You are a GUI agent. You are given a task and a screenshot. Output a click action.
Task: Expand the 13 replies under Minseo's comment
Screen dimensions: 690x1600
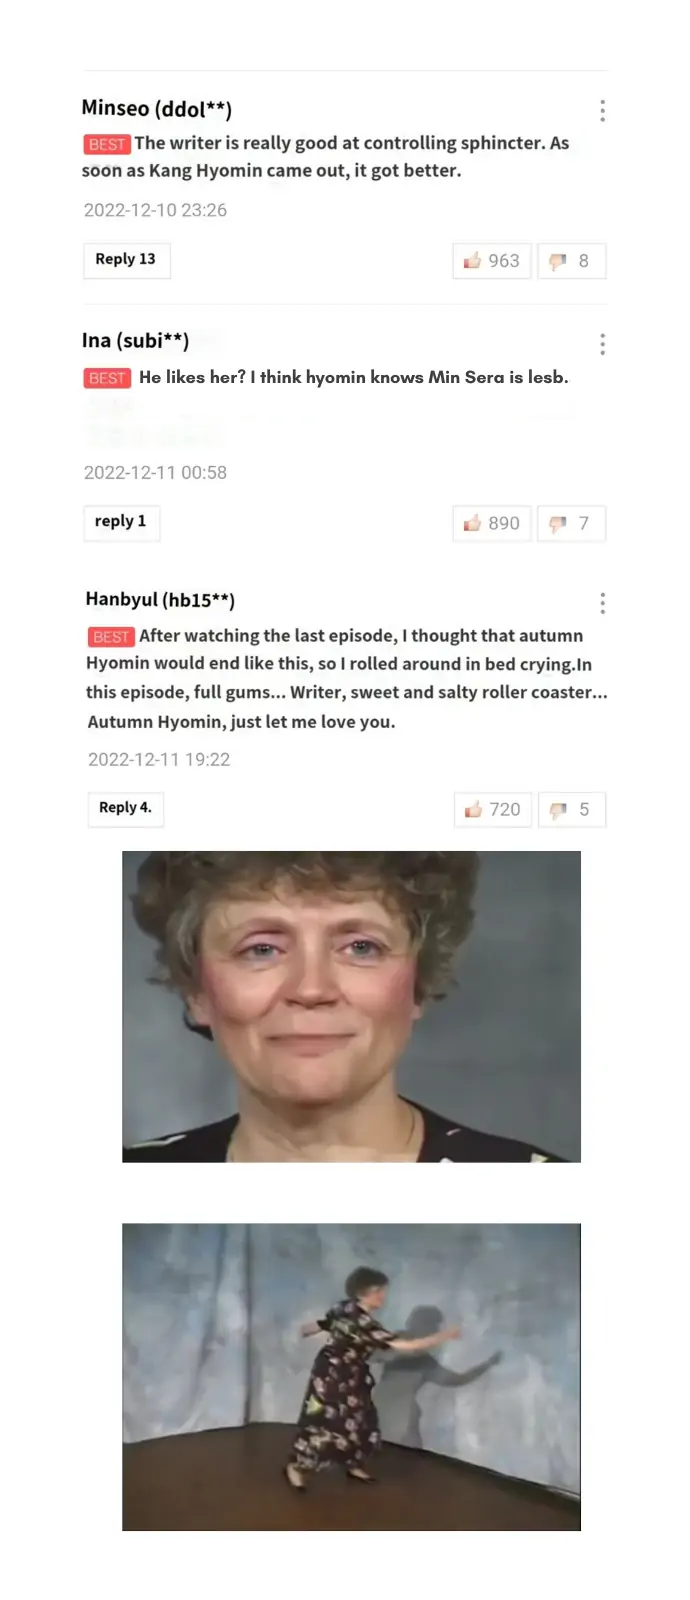coord(126,259)
